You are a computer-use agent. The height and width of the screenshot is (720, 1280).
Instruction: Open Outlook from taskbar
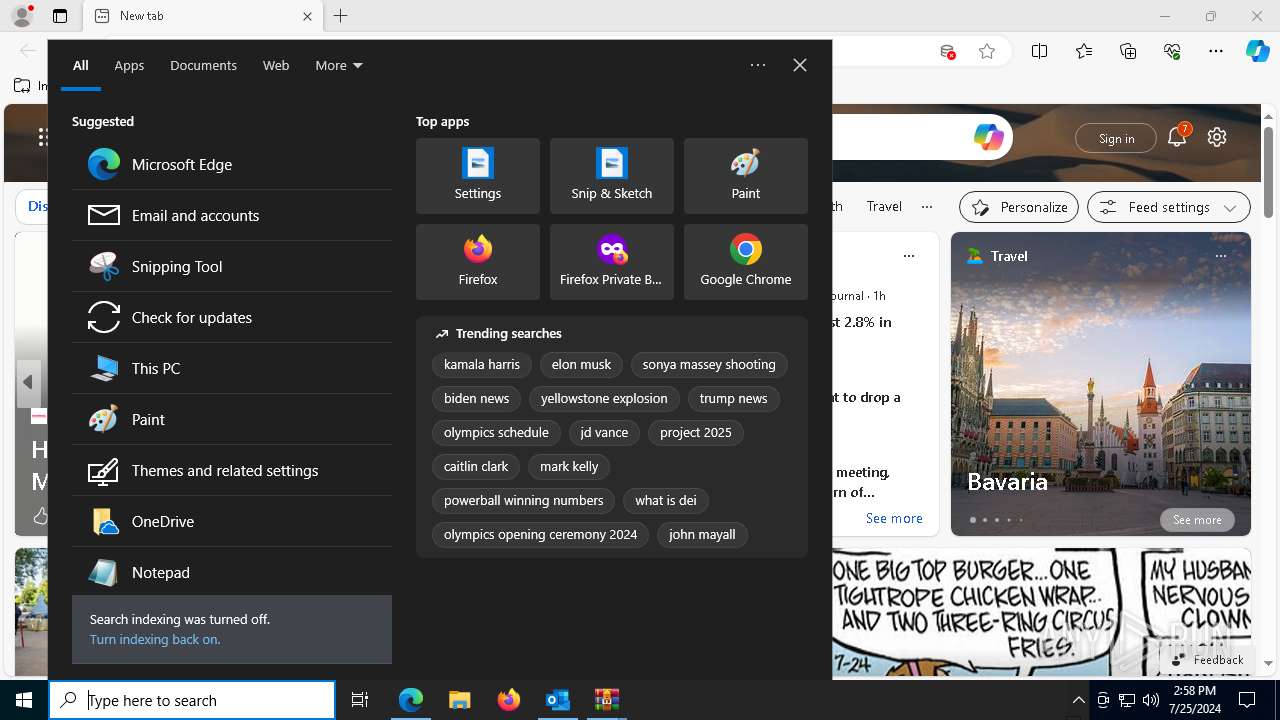click(x=558, y=700)
